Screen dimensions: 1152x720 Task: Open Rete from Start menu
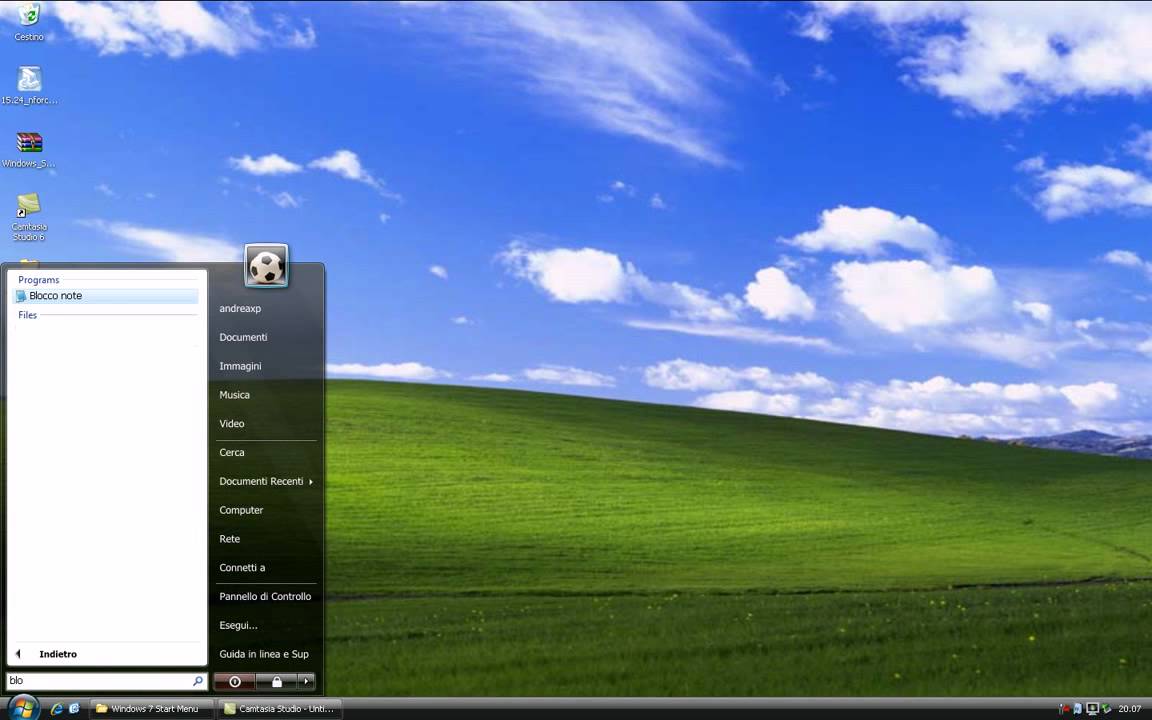[x=229, y=539]
